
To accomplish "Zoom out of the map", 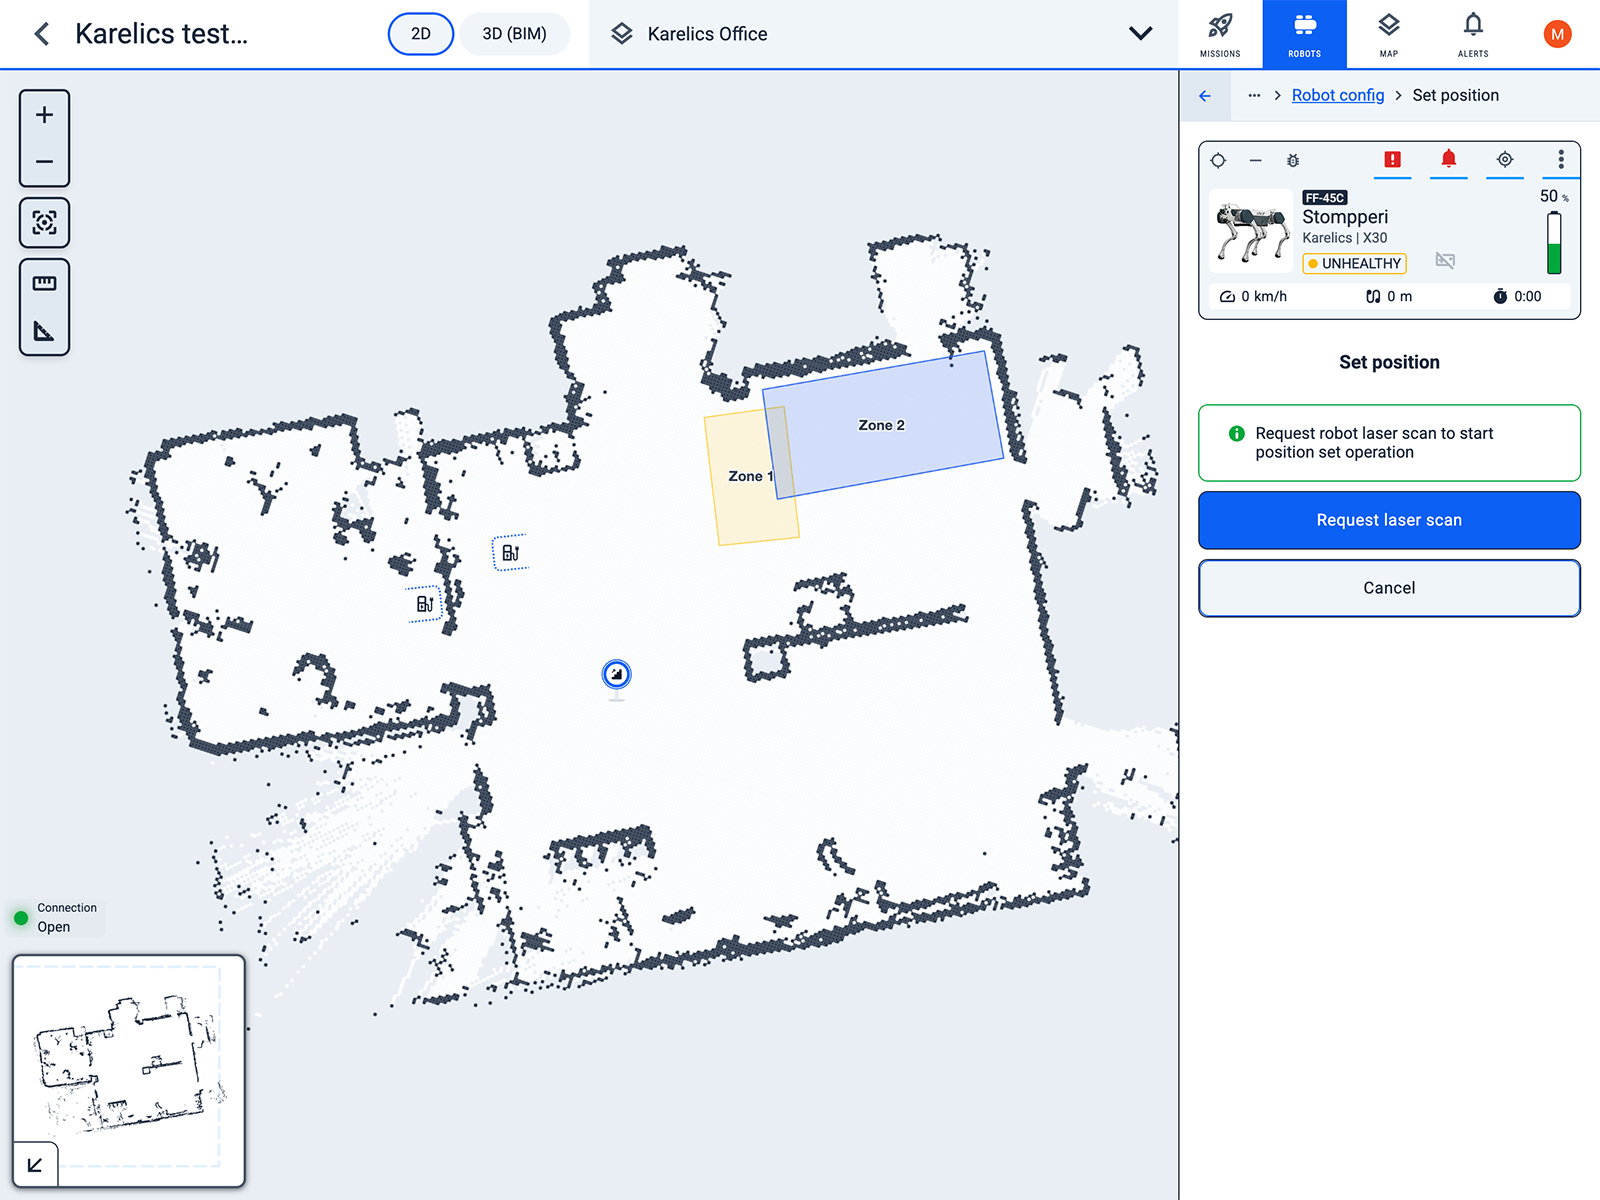I will [44, 162].
